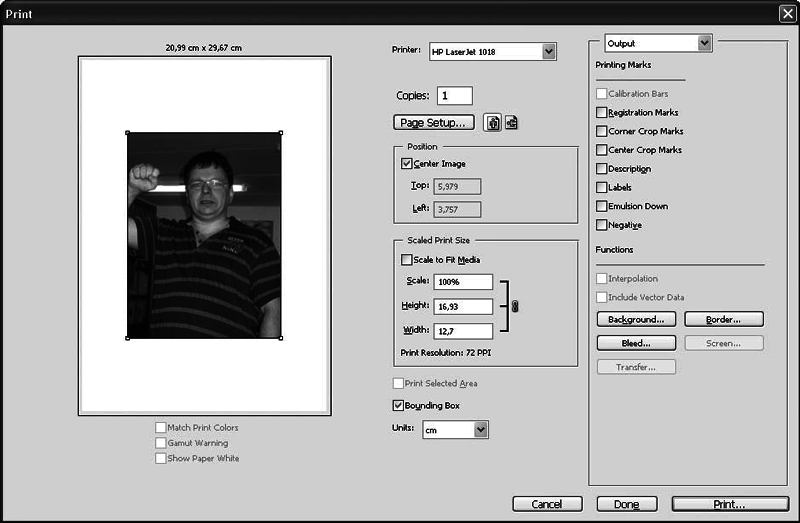Click the Height value field

pos(463,307)
